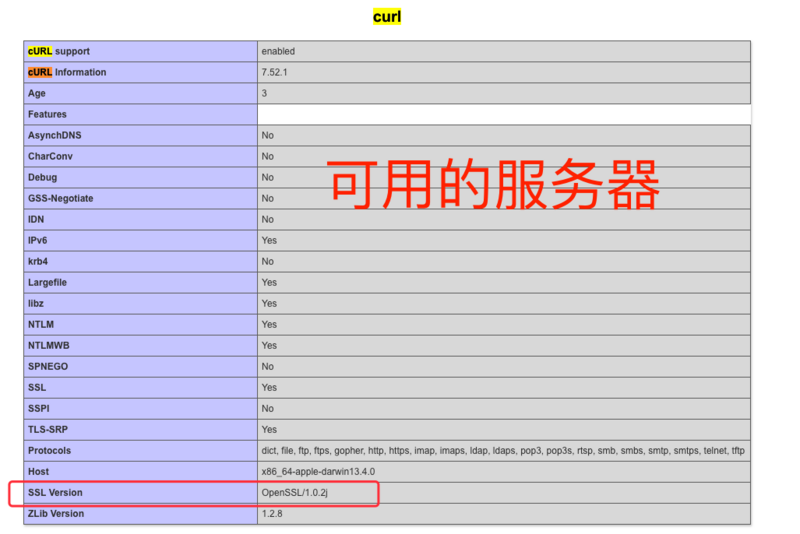Screen dimensions: 800x534
Task: Click the 'No' value beside Debug
Action: 268,177
